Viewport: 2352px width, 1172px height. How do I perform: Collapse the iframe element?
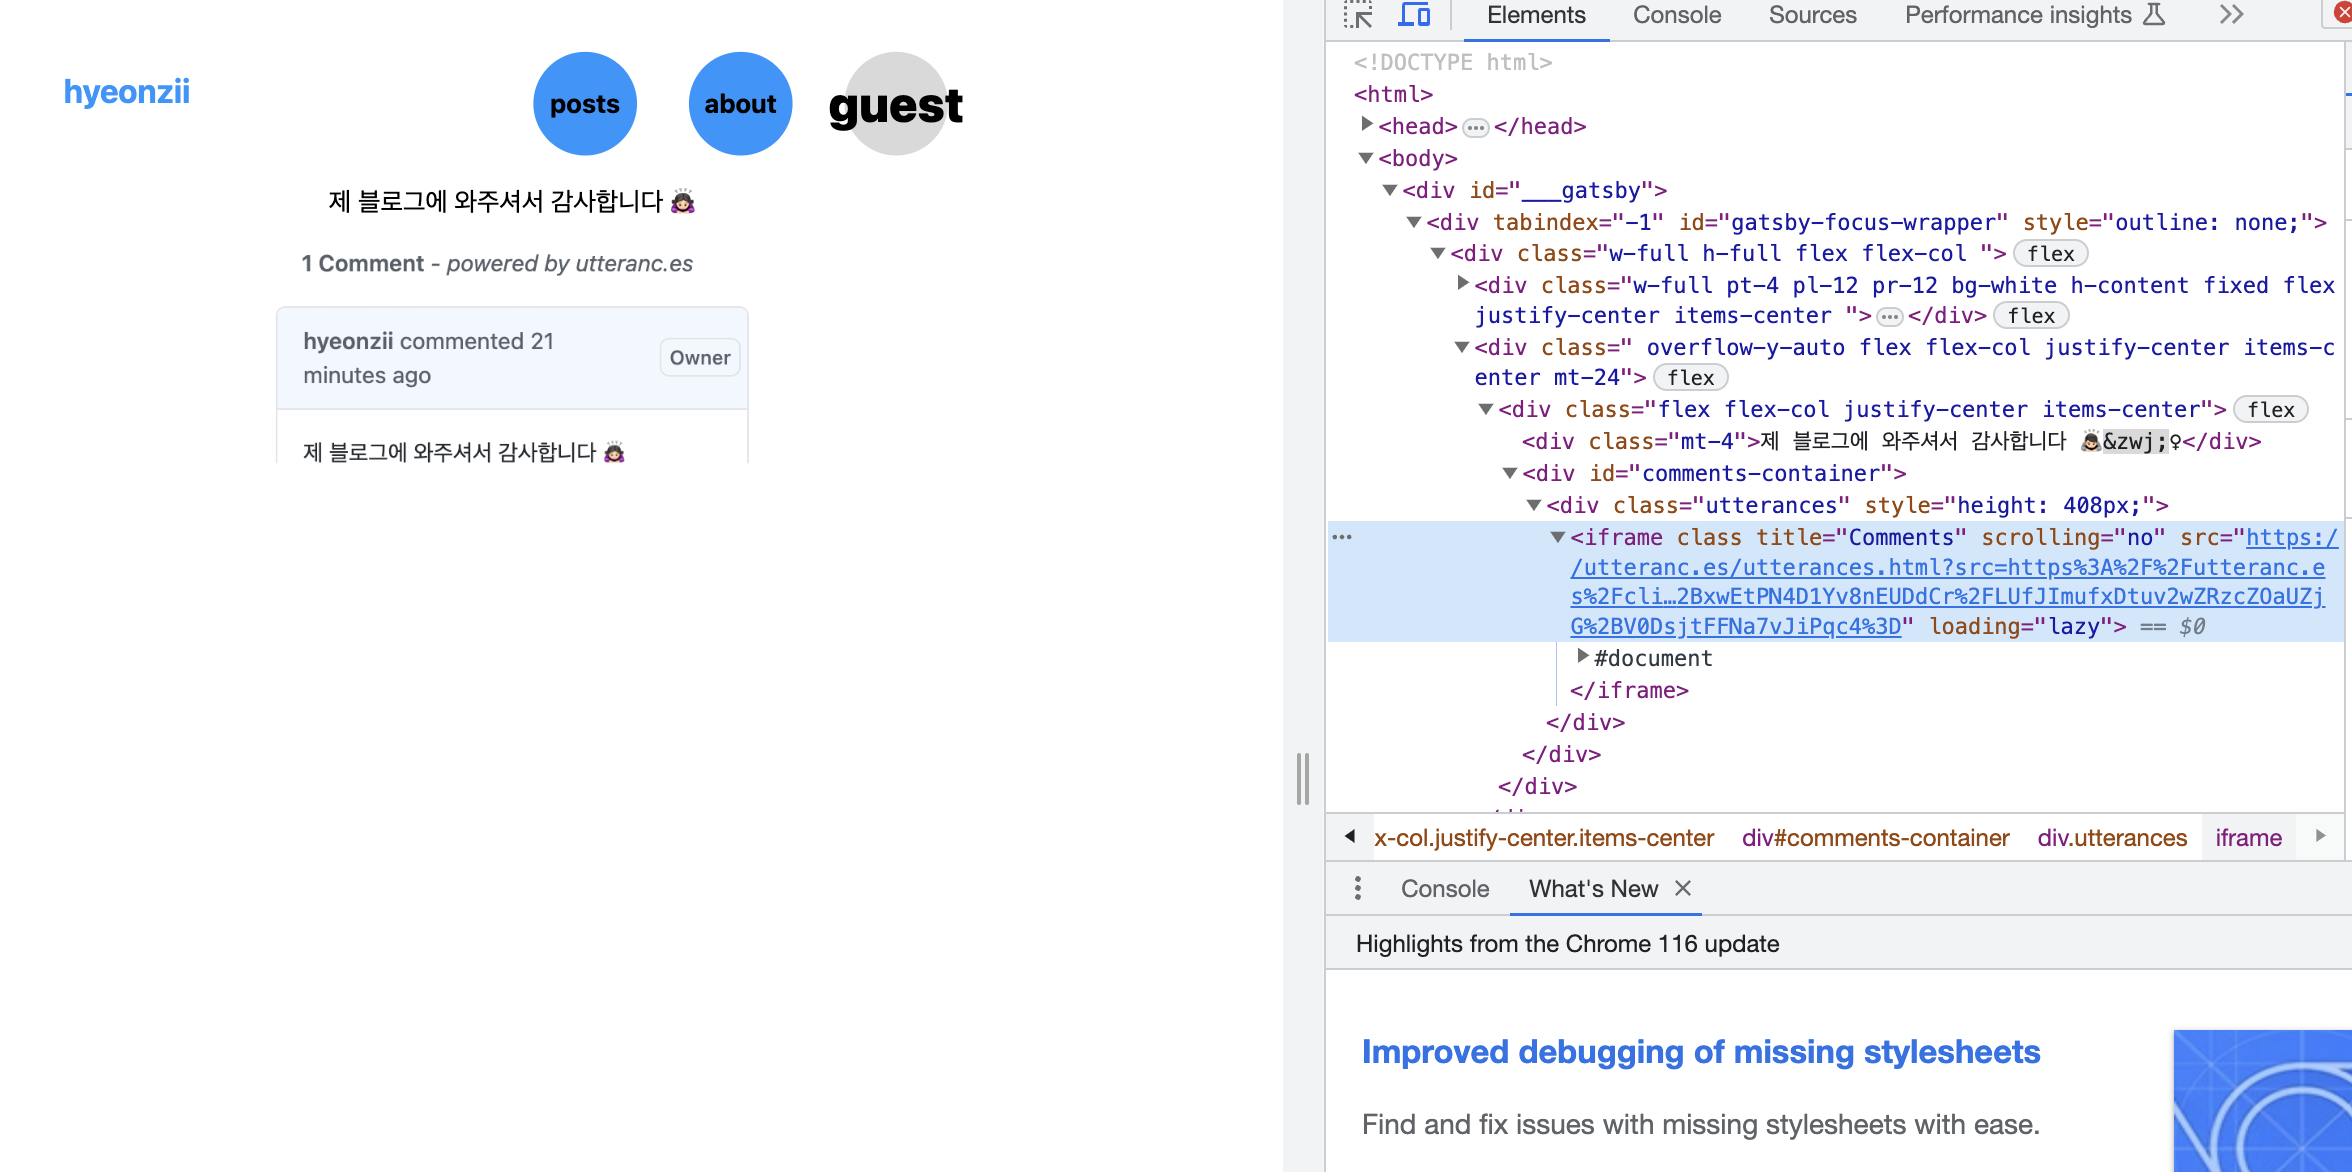click(1558, 537)
